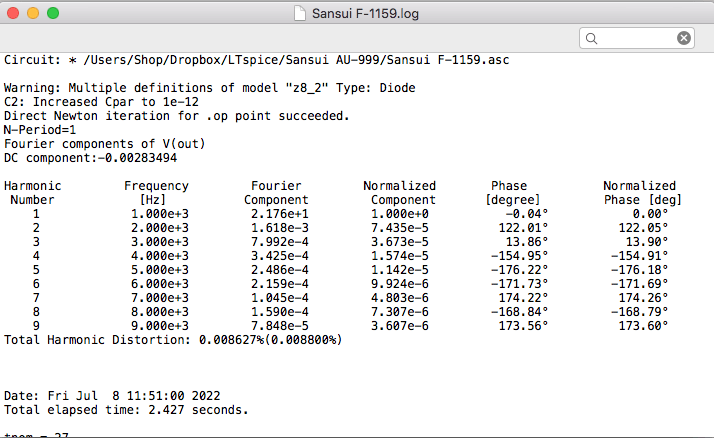The image size is (714, 438).
Task: Click the document icon beside the window title
Action: (x=300, y=13)
